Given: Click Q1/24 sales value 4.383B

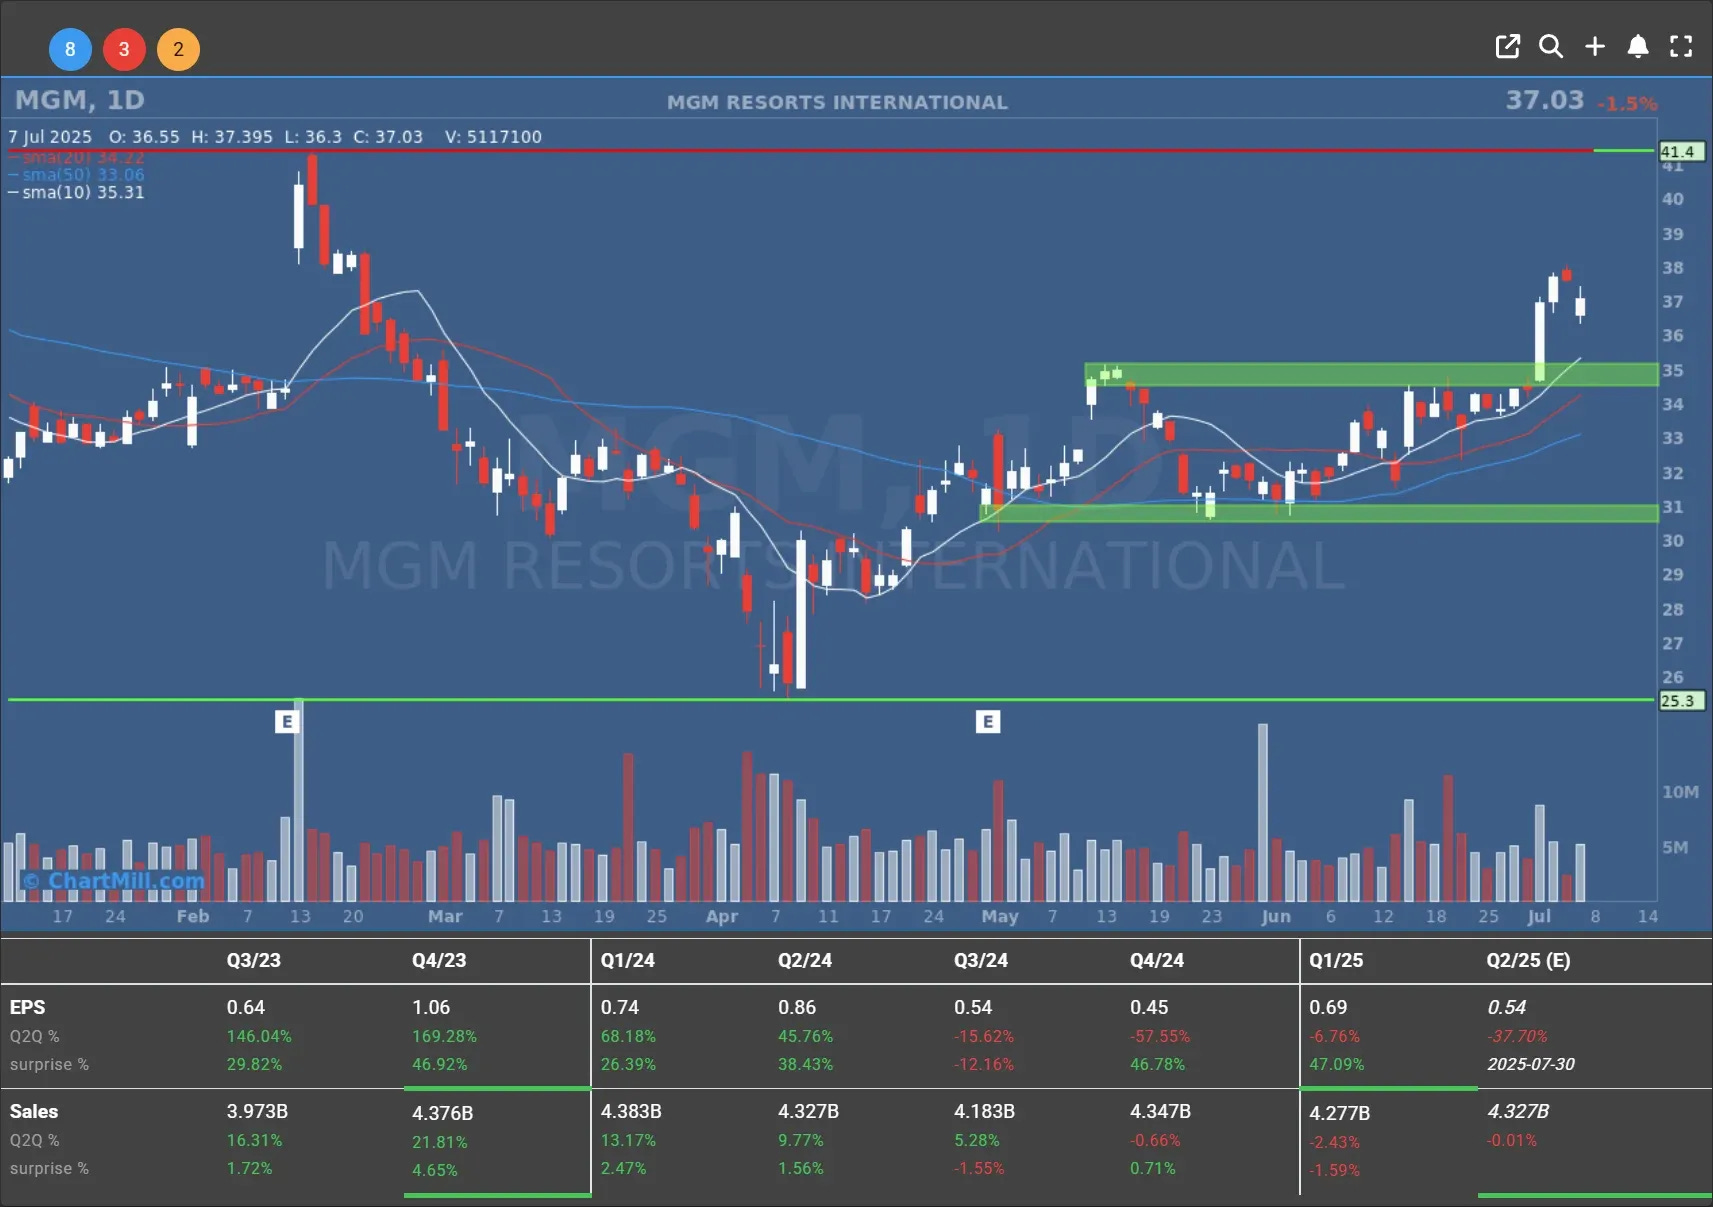Looking at the screenshot, I should [631, 1111].
